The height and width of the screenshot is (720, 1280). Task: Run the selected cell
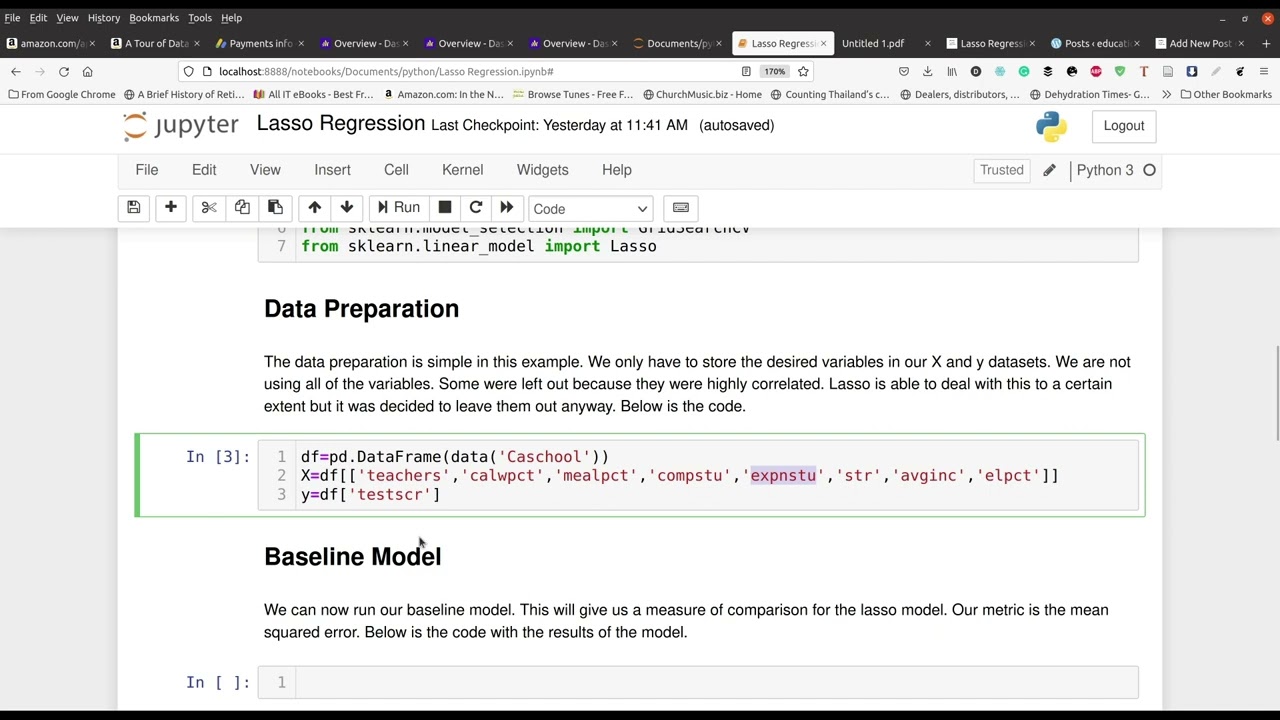(x=398, y=208)
